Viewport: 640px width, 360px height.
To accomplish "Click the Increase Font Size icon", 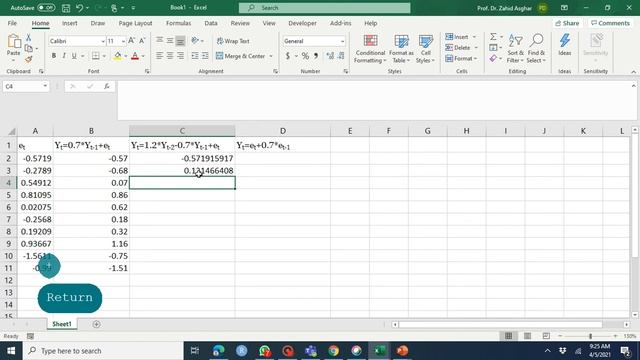I will point(131,41).
